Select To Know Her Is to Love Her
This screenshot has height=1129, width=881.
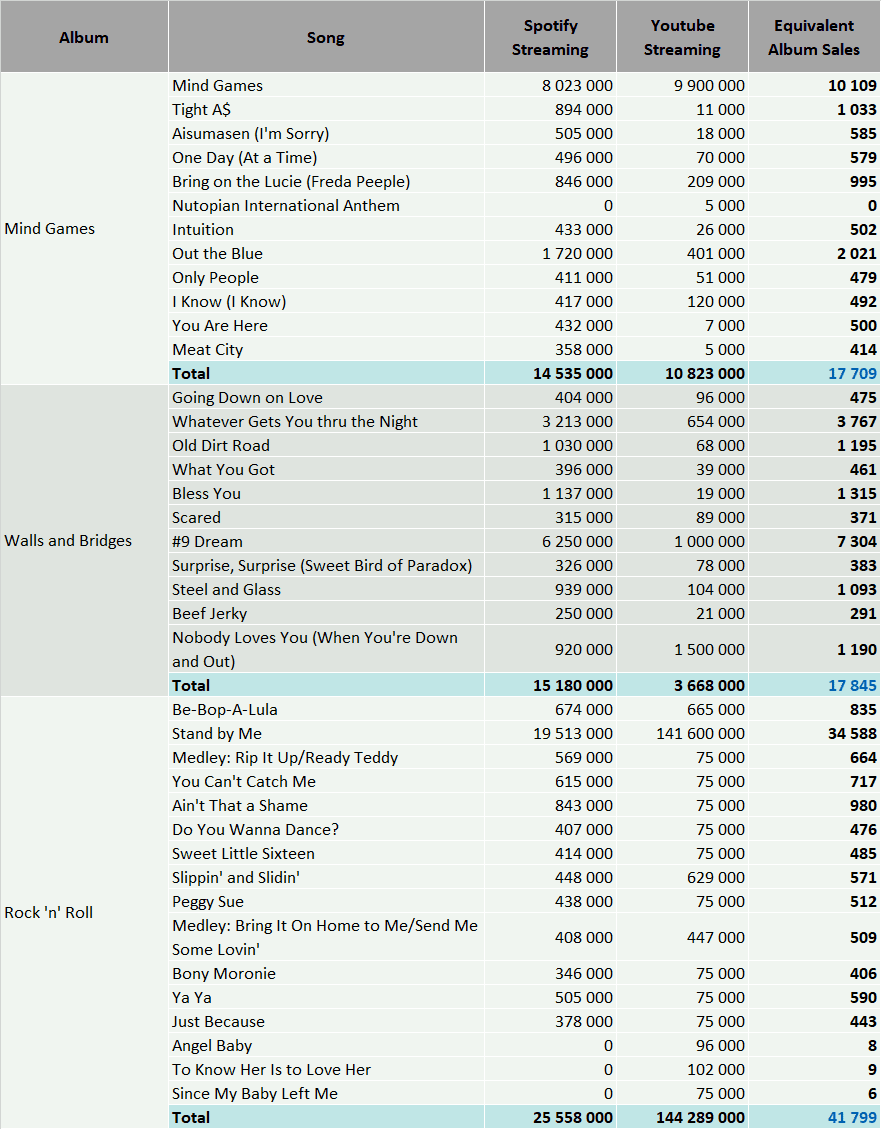click(x=326, y=1069)
